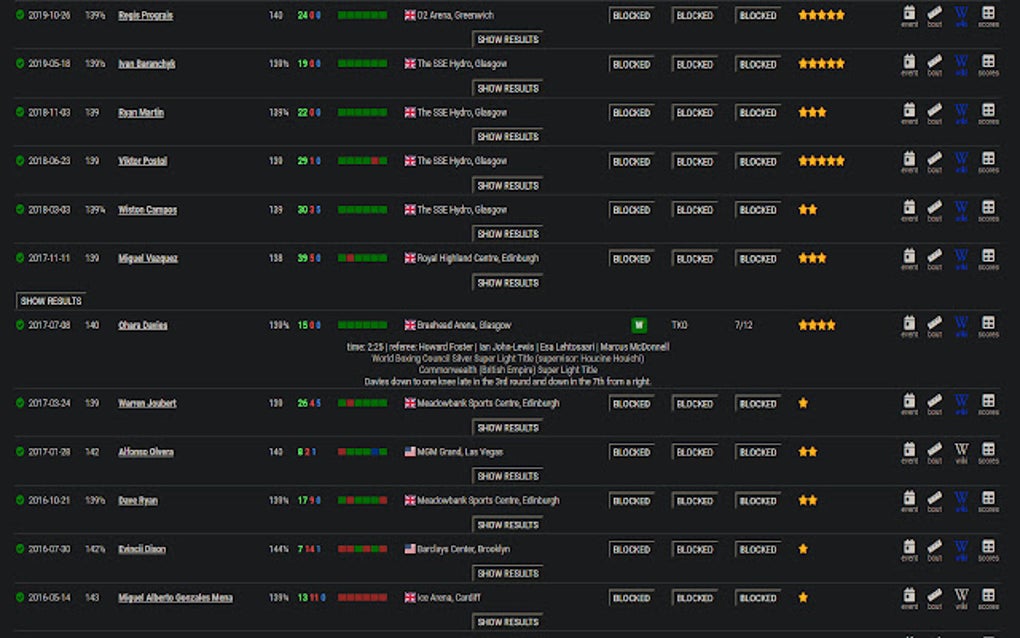This screenshot has width=1020, height=638.
Task: Click the wiki icon for the Alfonso Olvera fight
Action: (960, 450)
